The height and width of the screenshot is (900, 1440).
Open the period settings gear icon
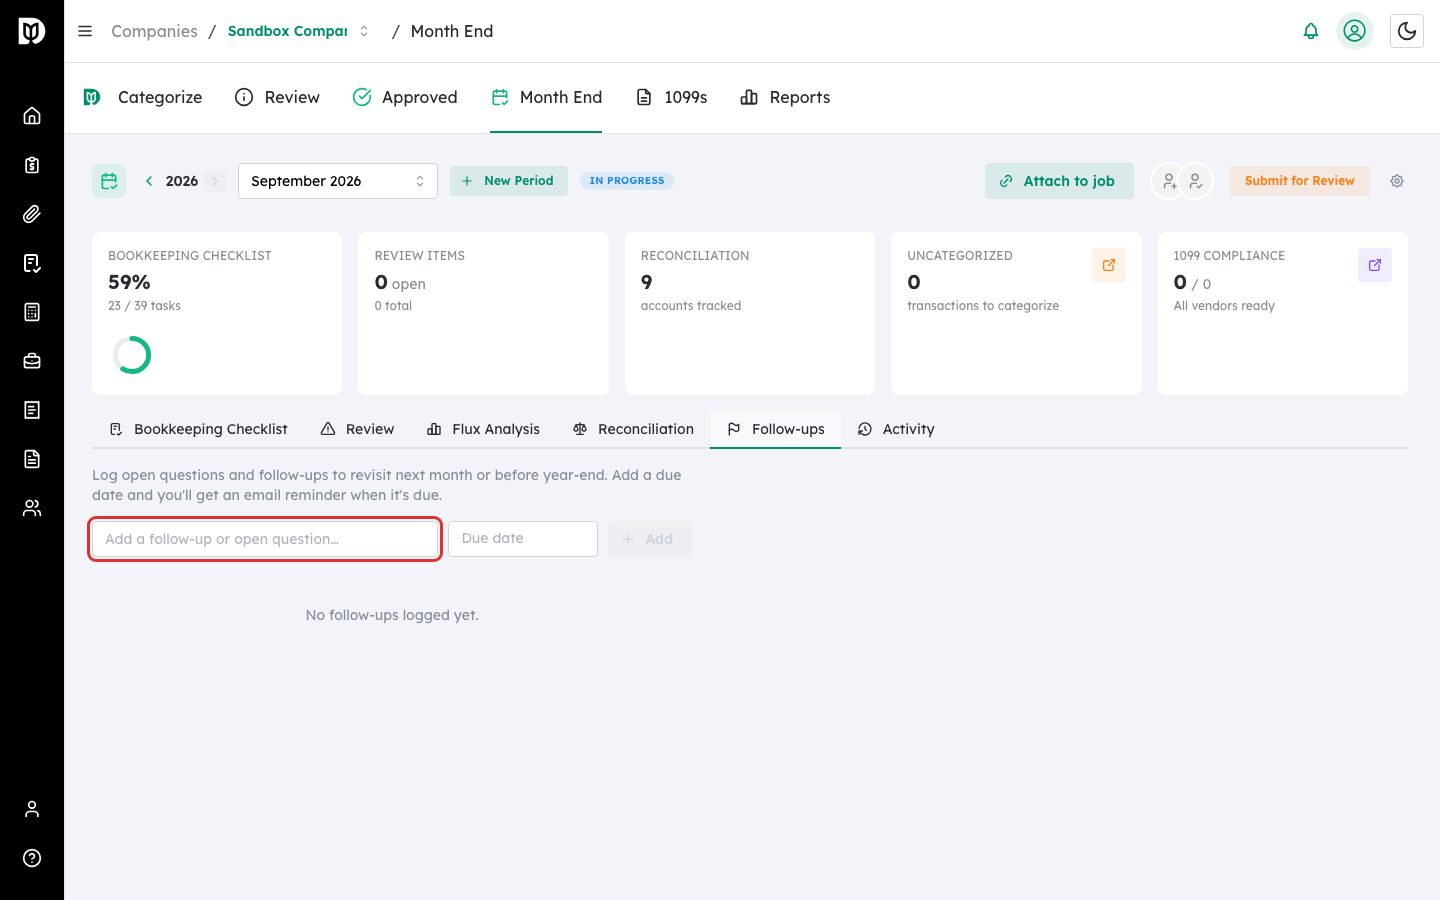click(x=1397, y=181)
